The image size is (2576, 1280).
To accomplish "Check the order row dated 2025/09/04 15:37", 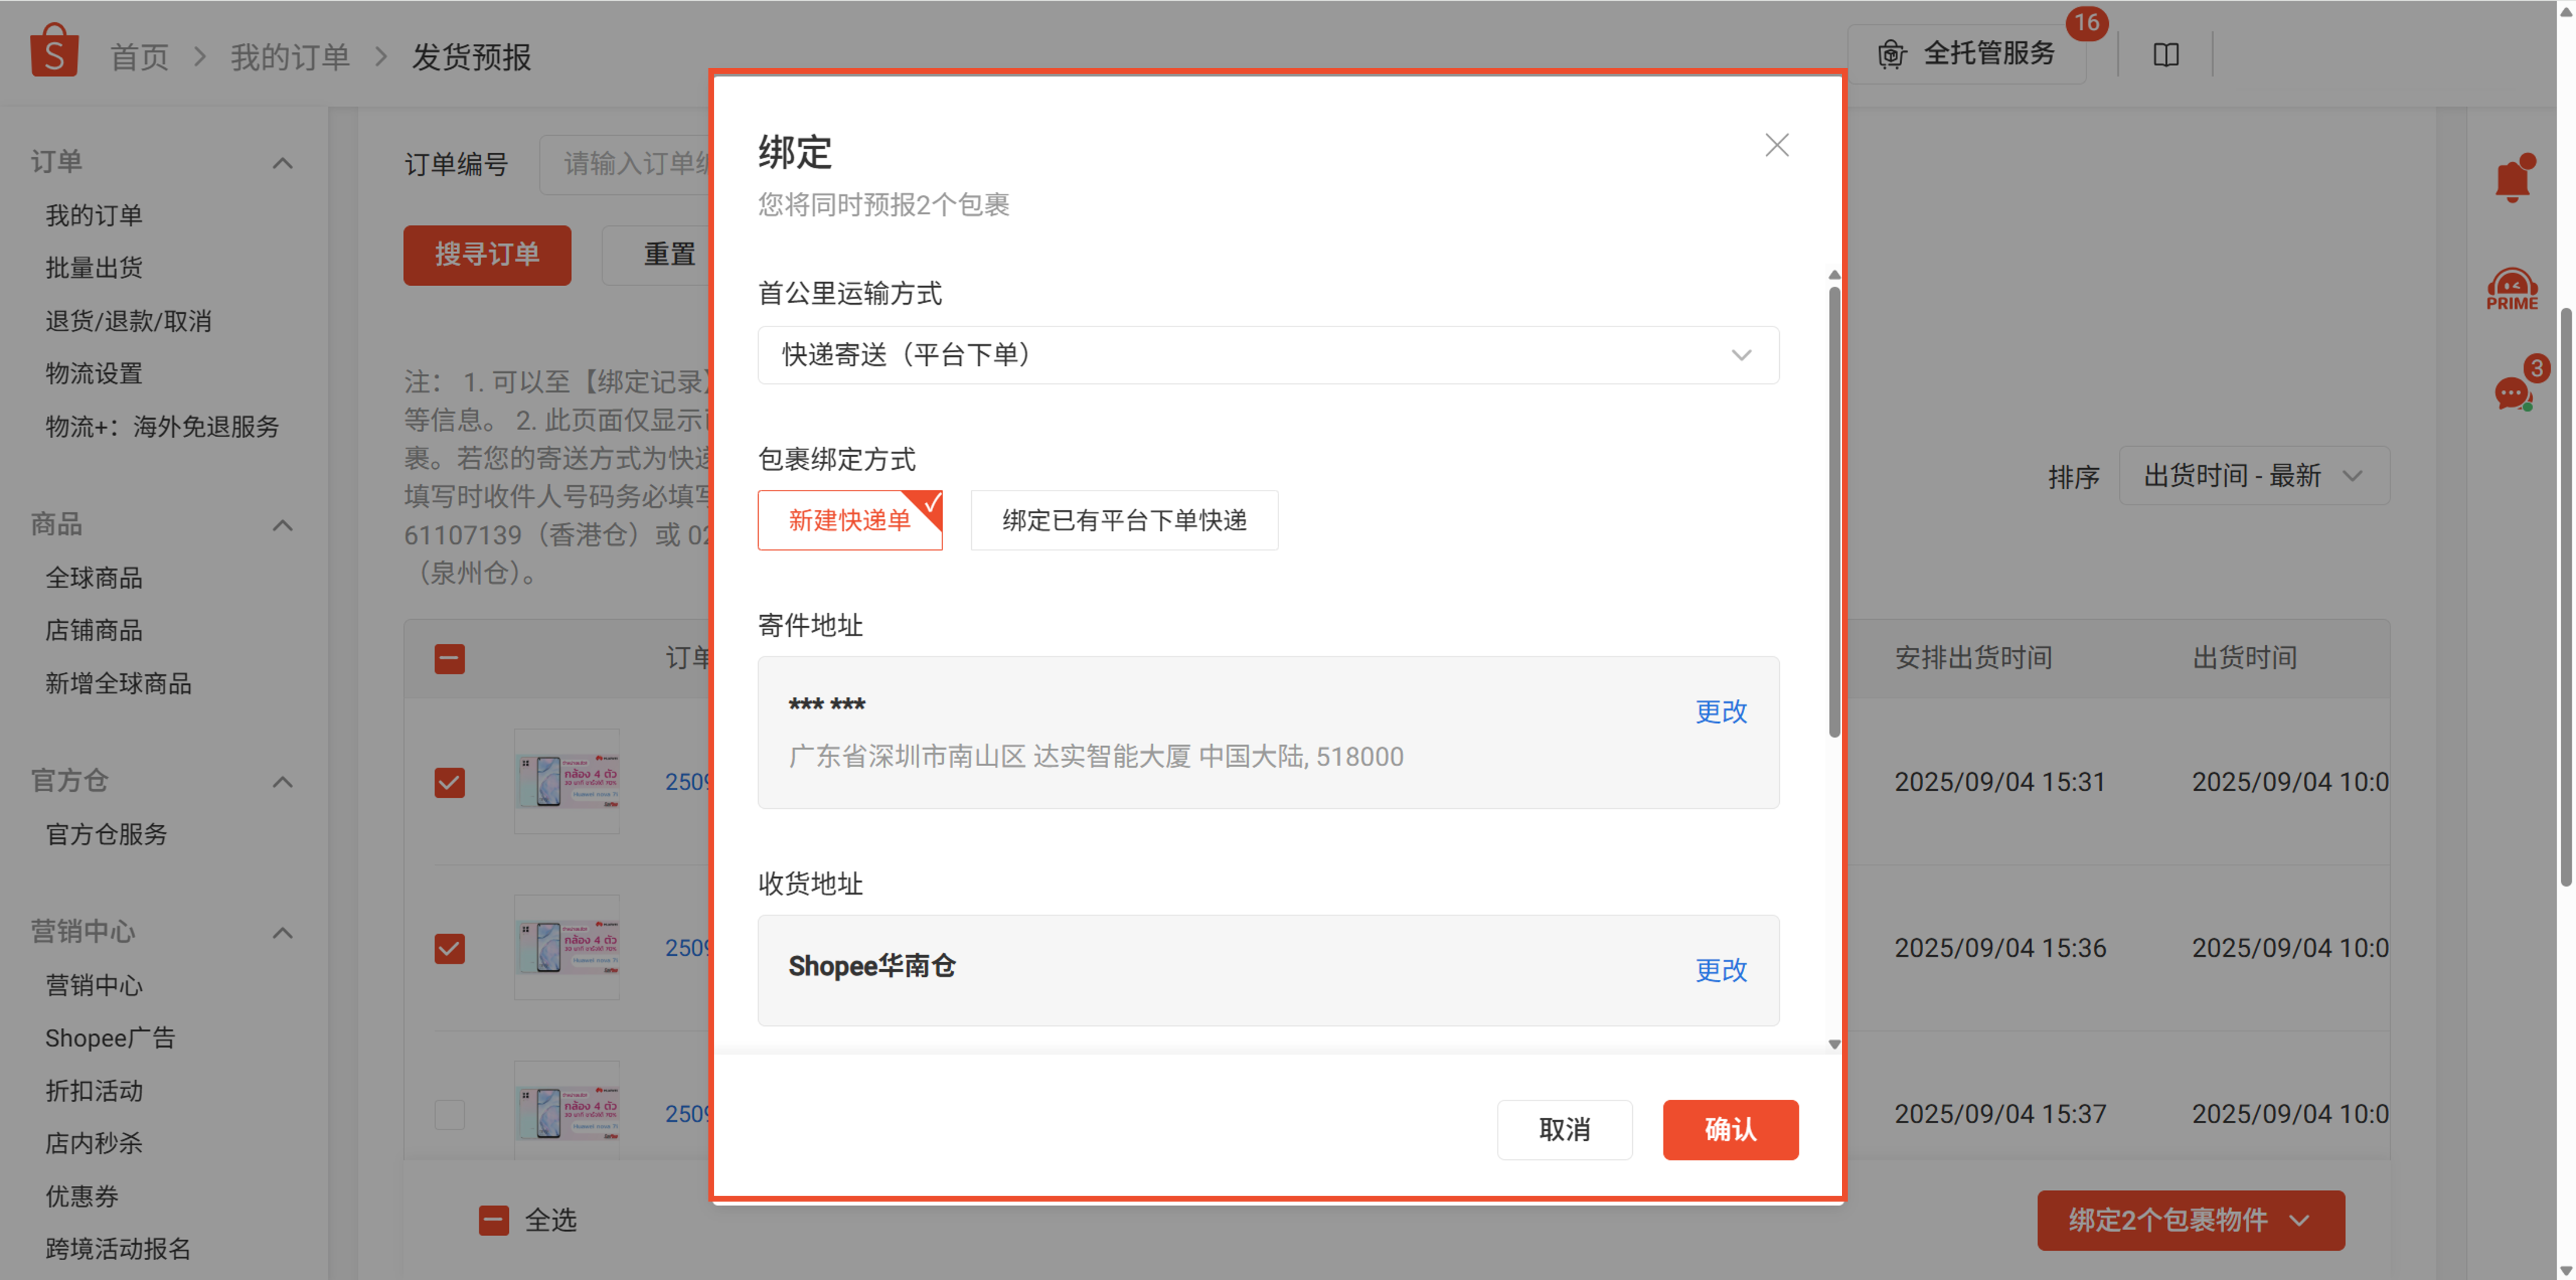I will (450, 1114).
